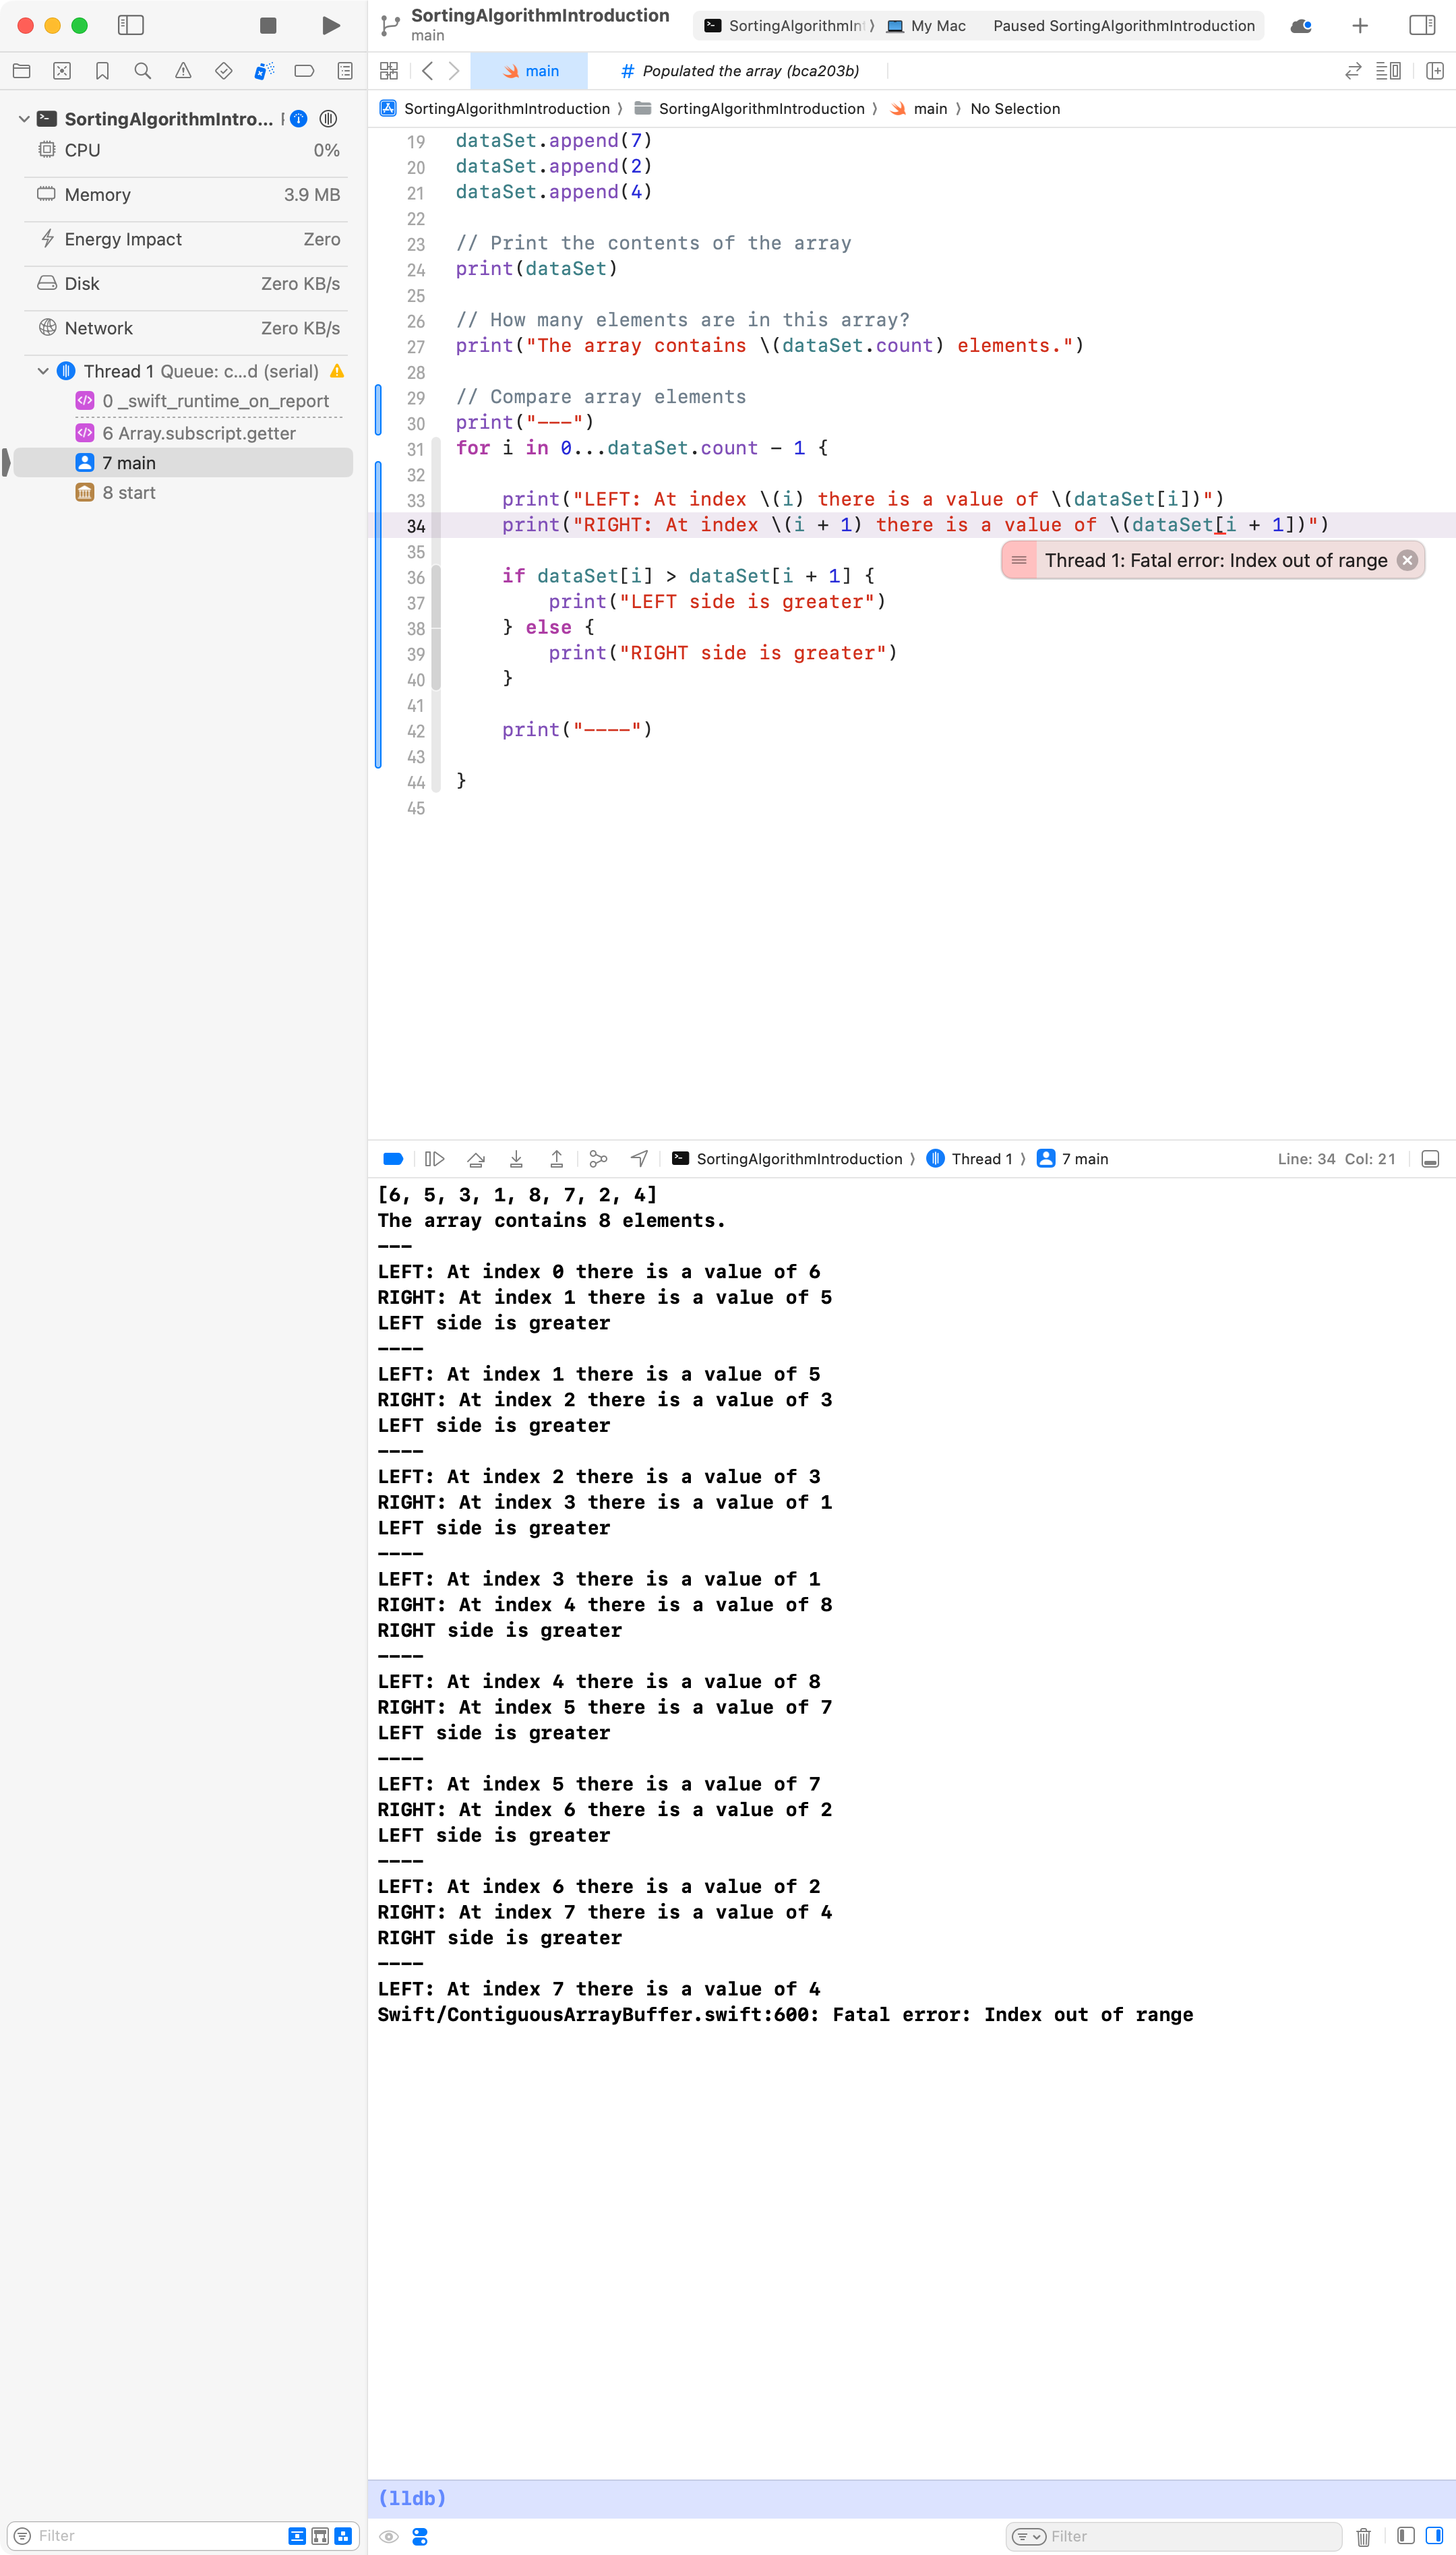Toggle the right inspector panel visibility
The height and width of the screenshot is (2555, 1456).
1421,26
